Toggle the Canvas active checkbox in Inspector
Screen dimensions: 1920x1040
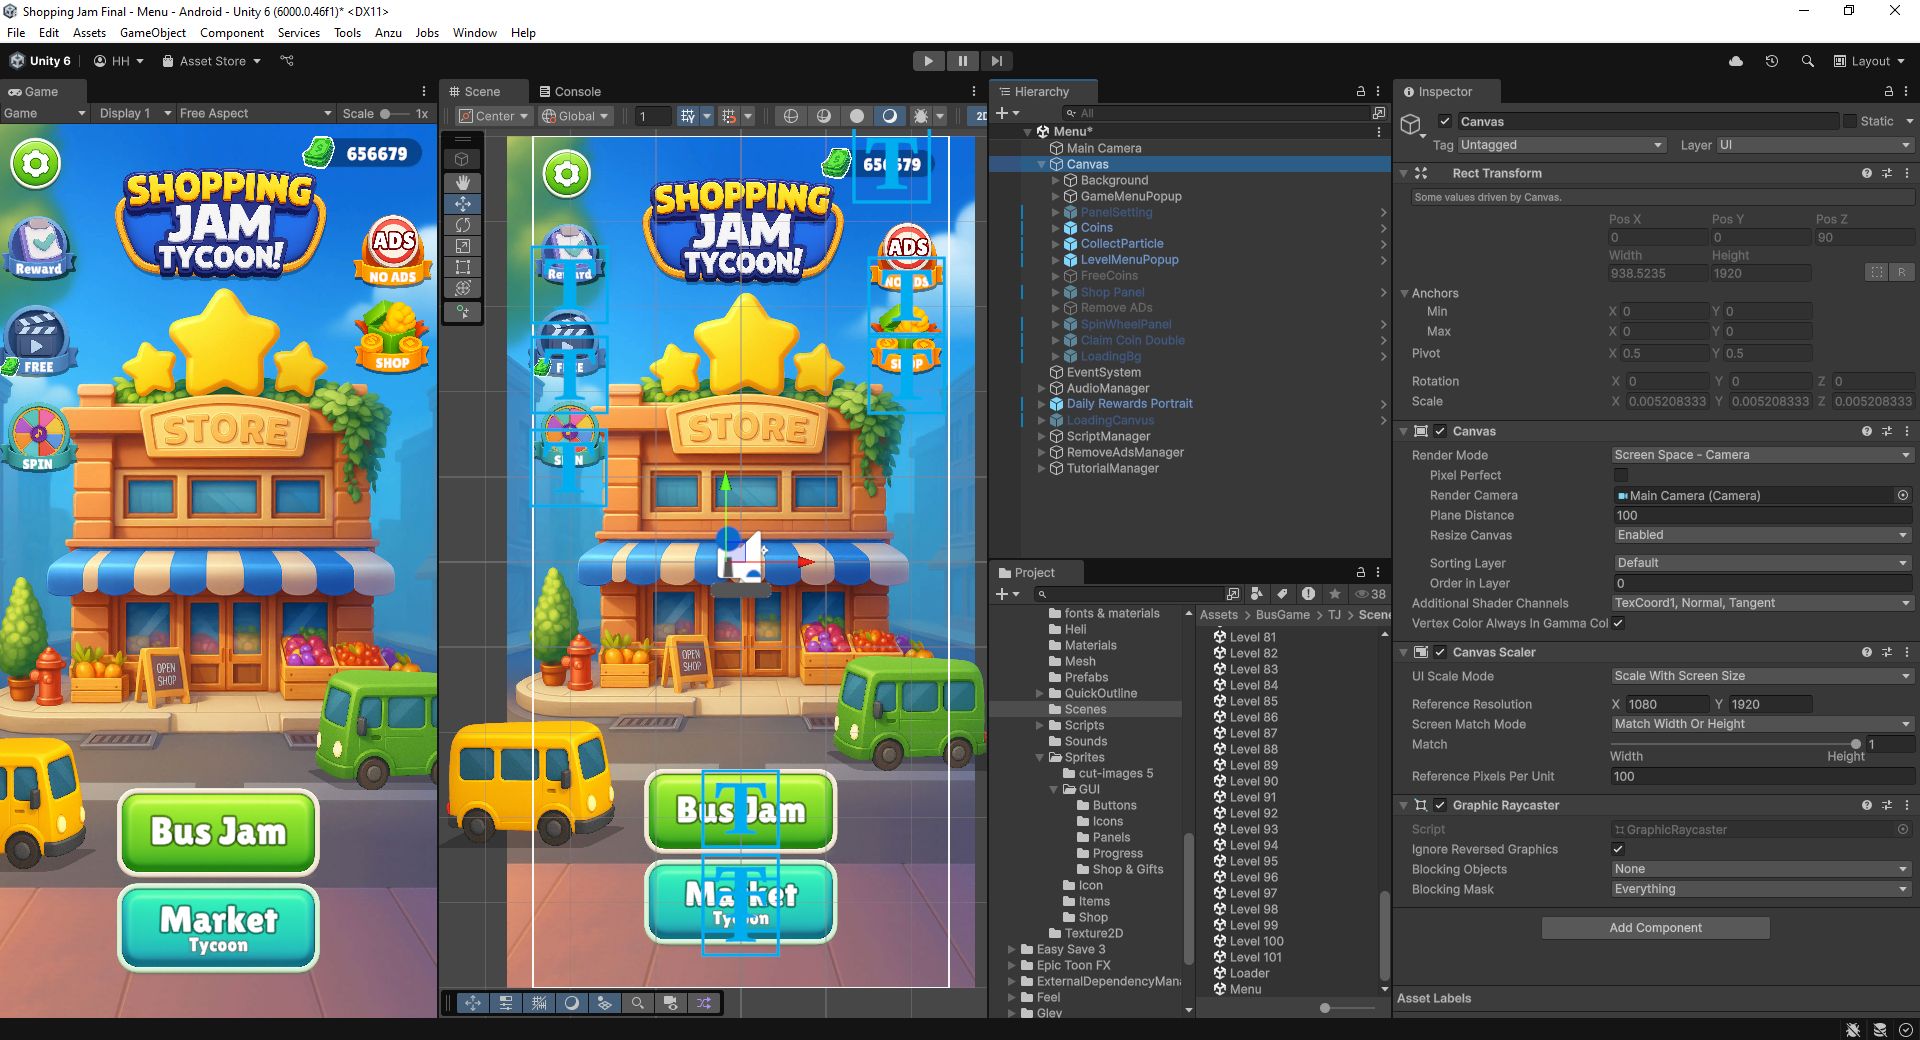1445,121
